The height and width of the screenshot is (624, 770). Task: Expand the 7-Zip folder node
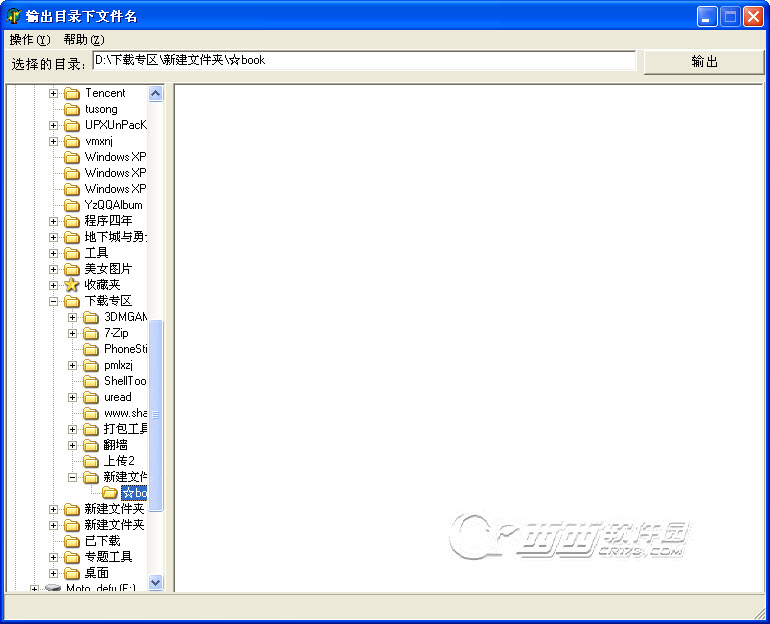(x=73, y=333)
